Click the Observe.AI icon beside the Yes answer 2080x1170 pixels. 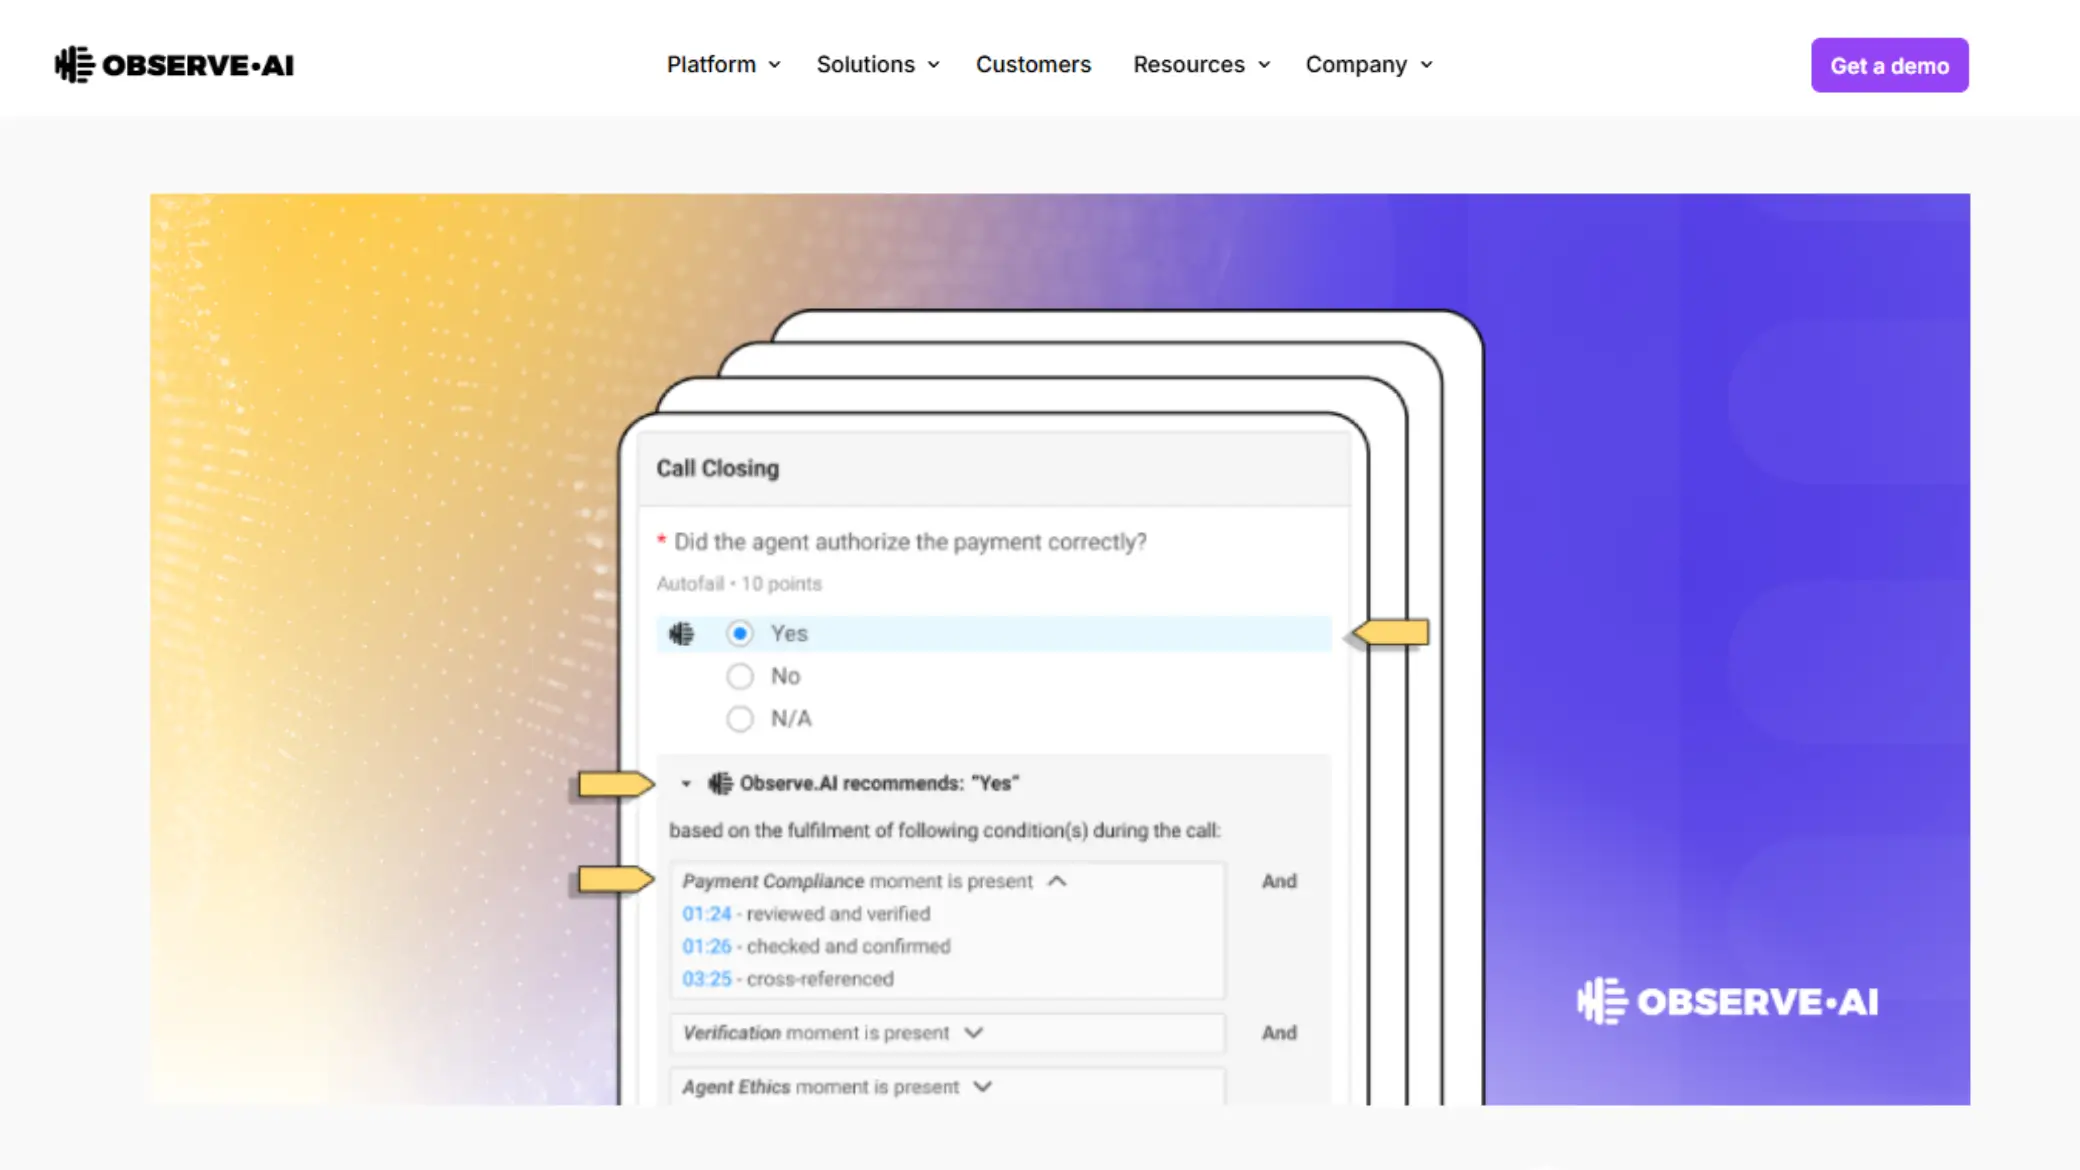coord(681,632)
